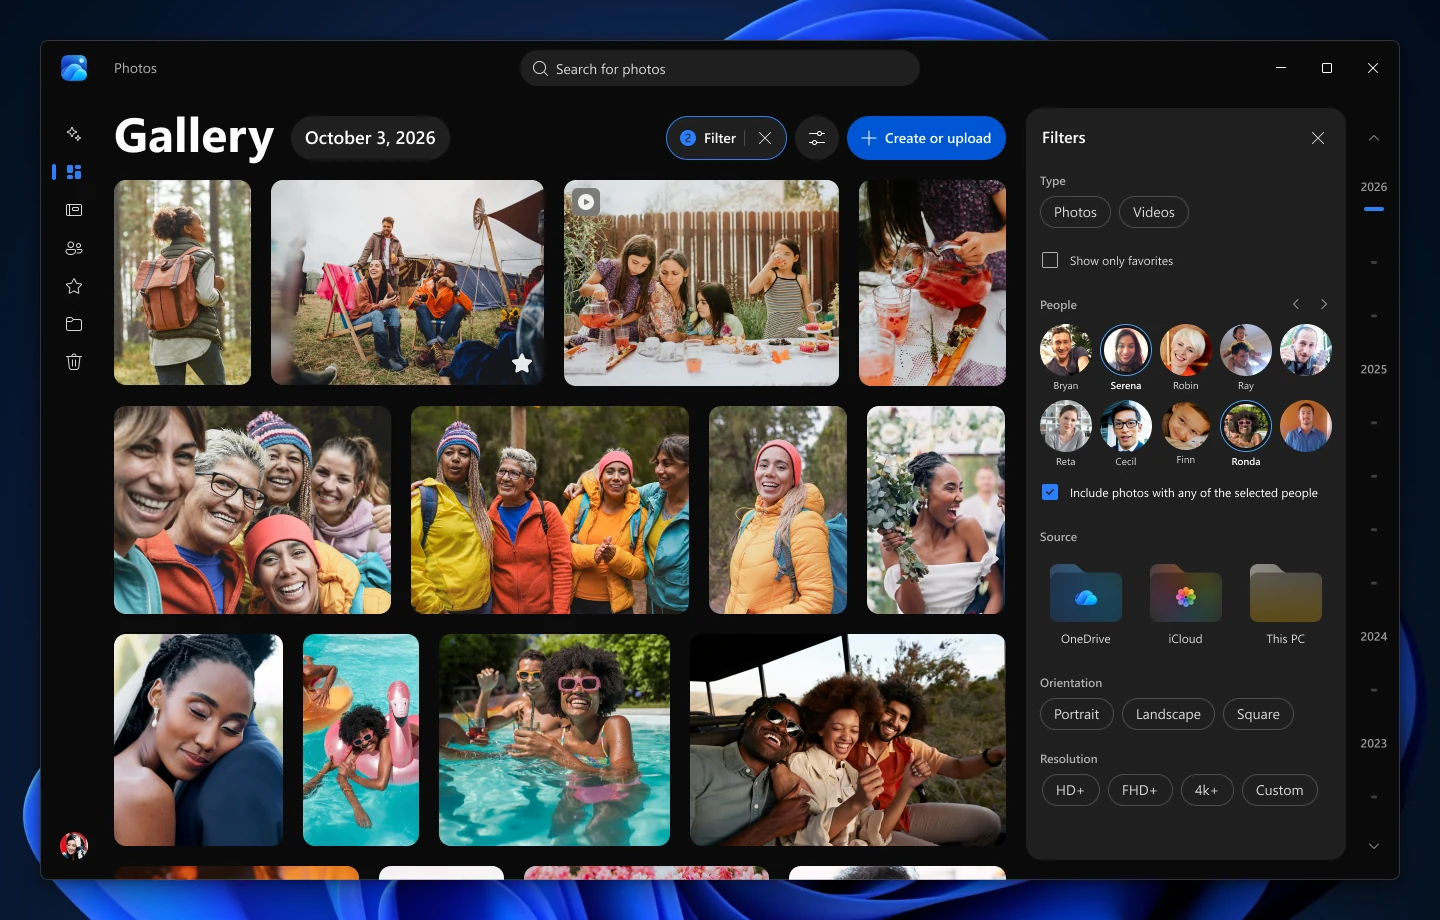This screenshot has width=1440, height=920.
Task: Play the backyard lemonade video thumbnail
Action: (586, 202)
